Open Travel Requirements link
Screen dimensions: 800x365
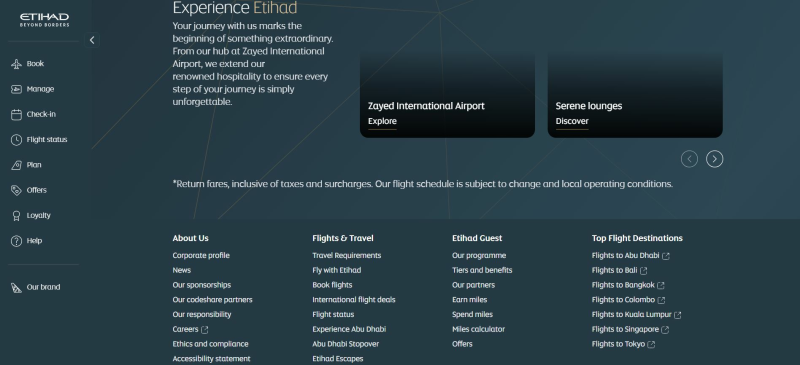point(347,255)
